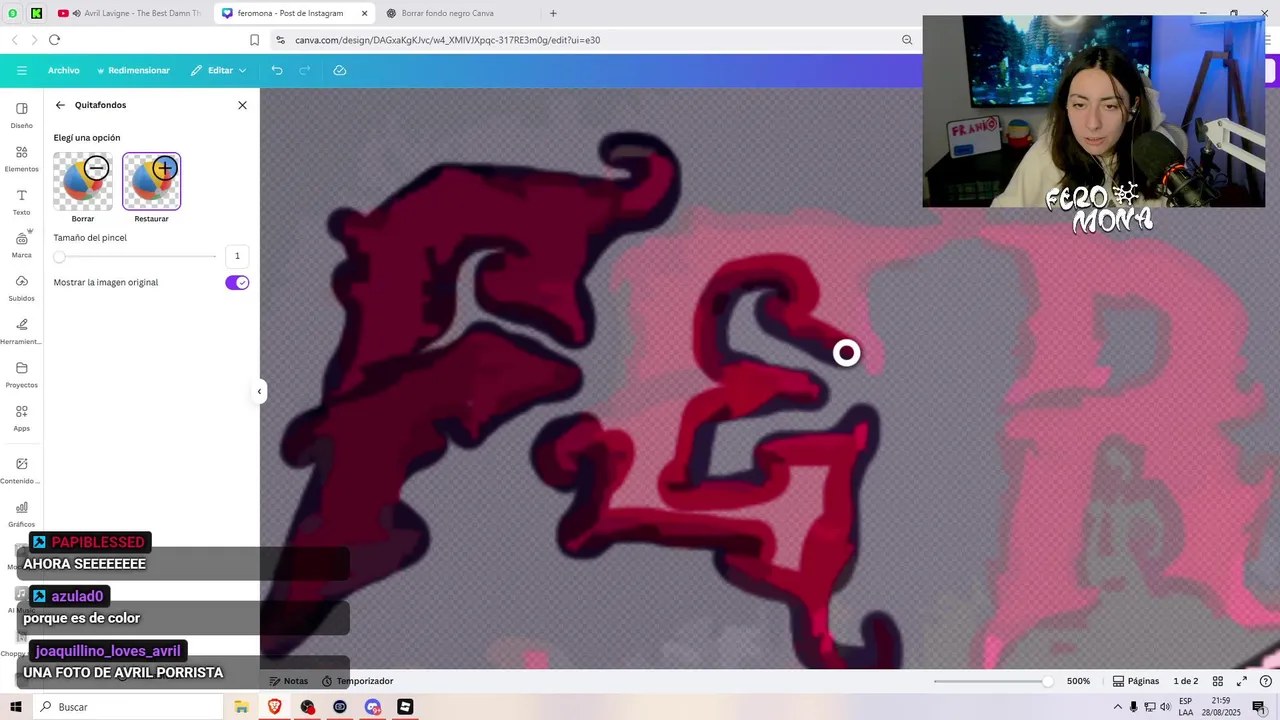
Task: Open the Archivo menu
Action: point(63,71)
